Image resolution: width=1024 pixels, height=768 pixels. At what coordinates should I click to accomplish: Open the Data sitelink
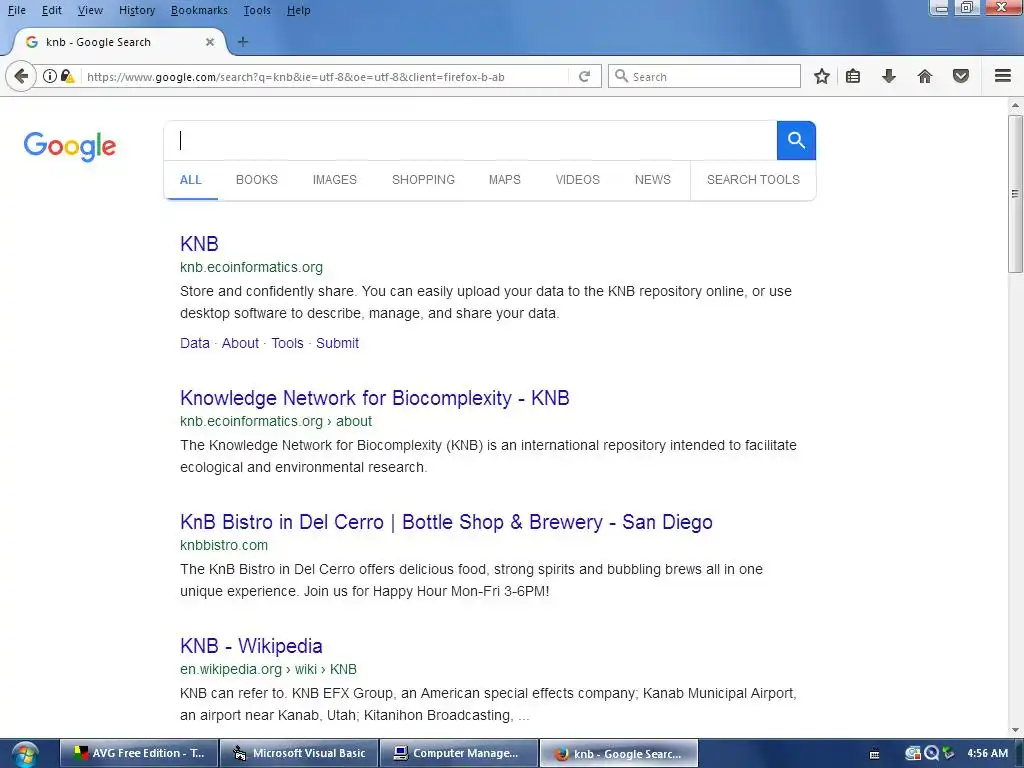pos(195,343)
